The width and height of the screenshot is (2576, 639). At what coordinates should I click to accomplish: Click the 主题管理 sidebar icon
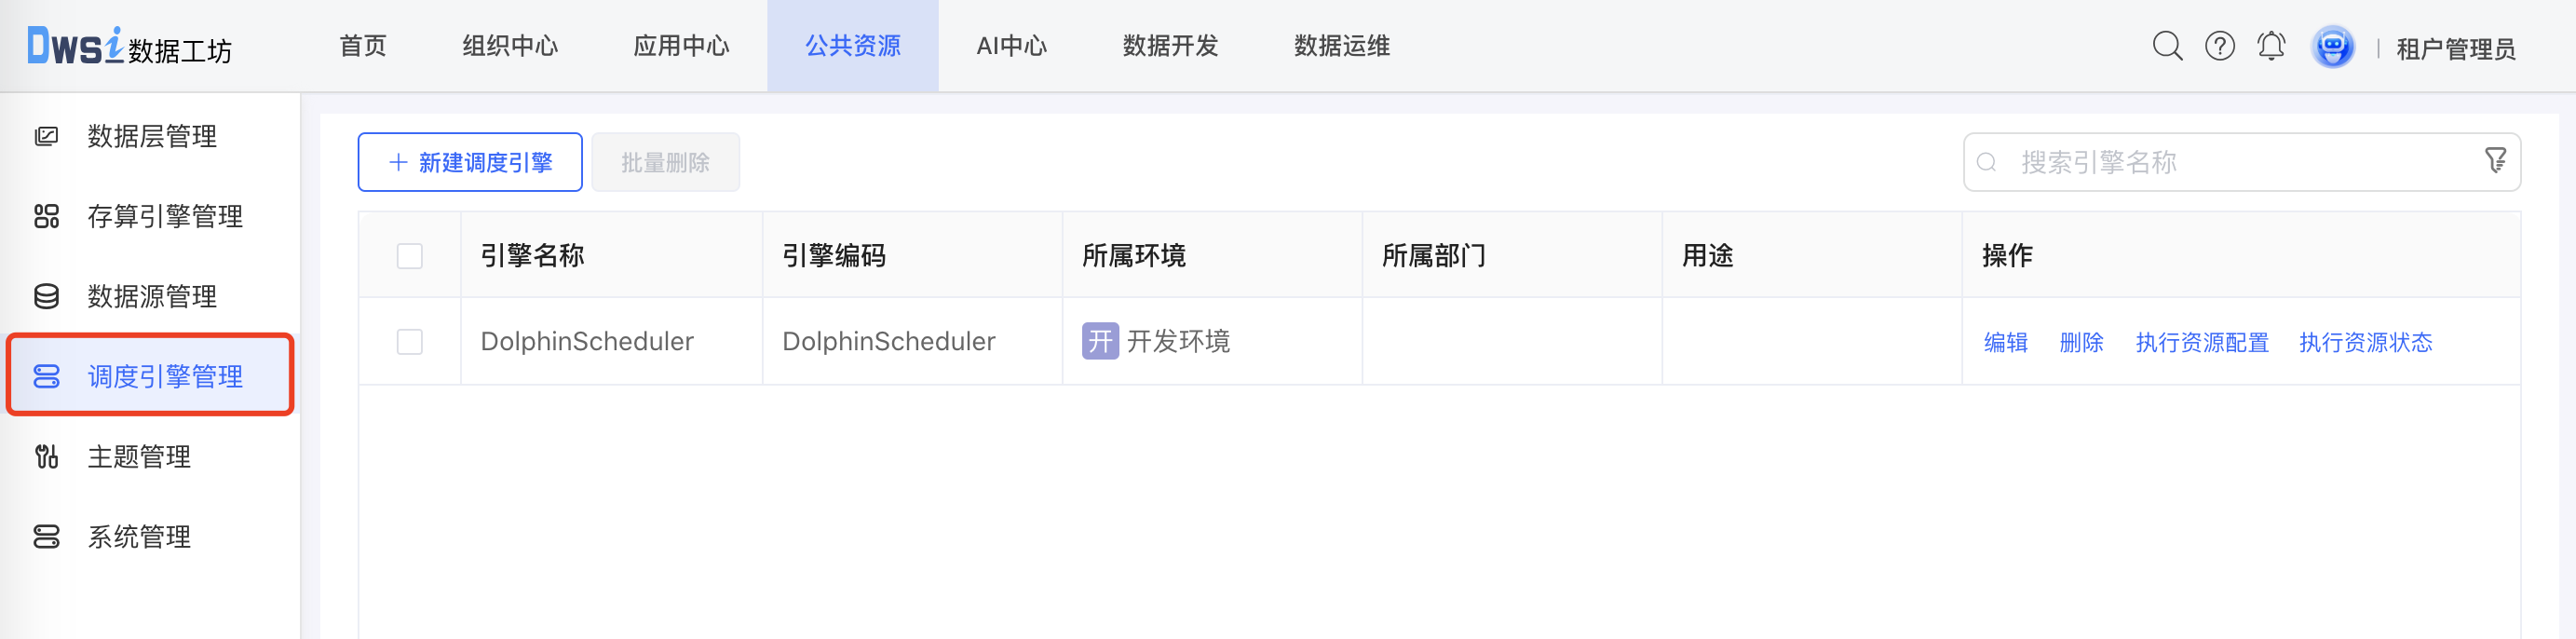point(46,457)
